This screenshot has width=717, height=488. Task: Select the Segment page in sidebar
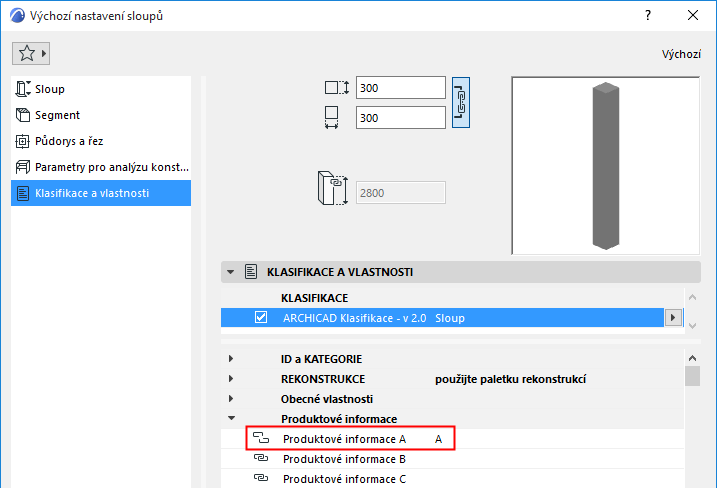(101, 115)
